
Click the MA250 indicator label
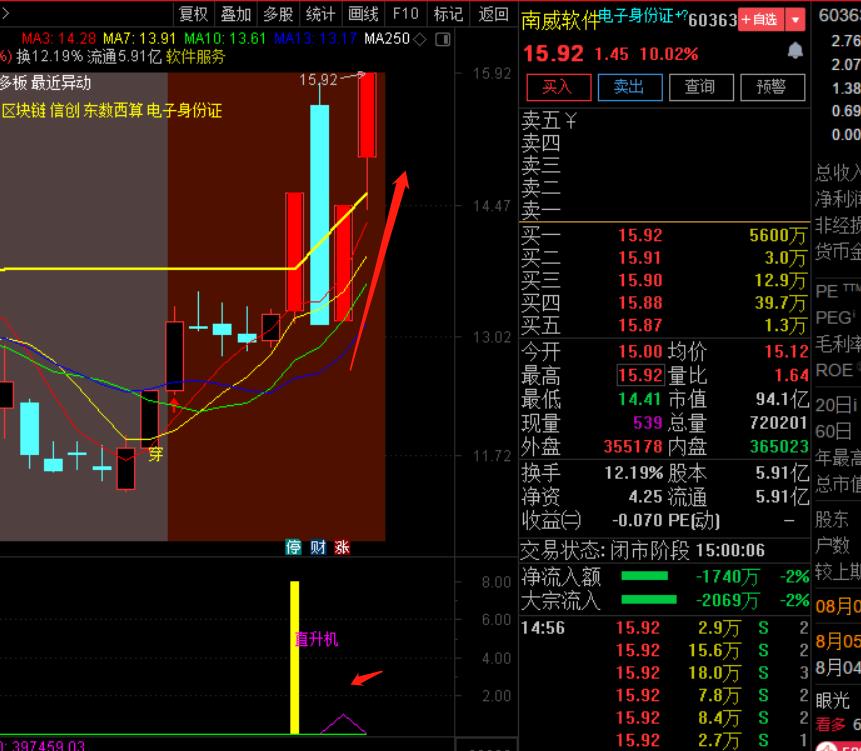click(x=387, y=39)
